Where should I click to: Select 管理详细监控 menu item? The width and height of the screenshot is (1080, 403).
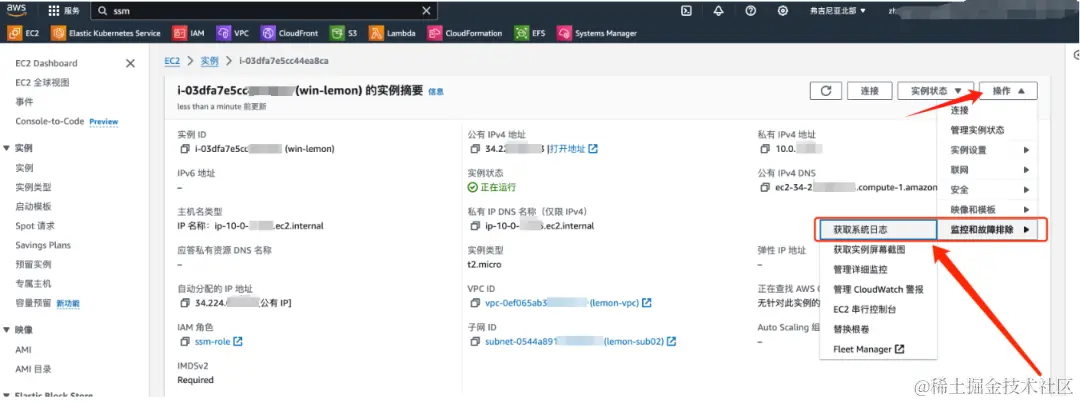click(x=878, y=269)
